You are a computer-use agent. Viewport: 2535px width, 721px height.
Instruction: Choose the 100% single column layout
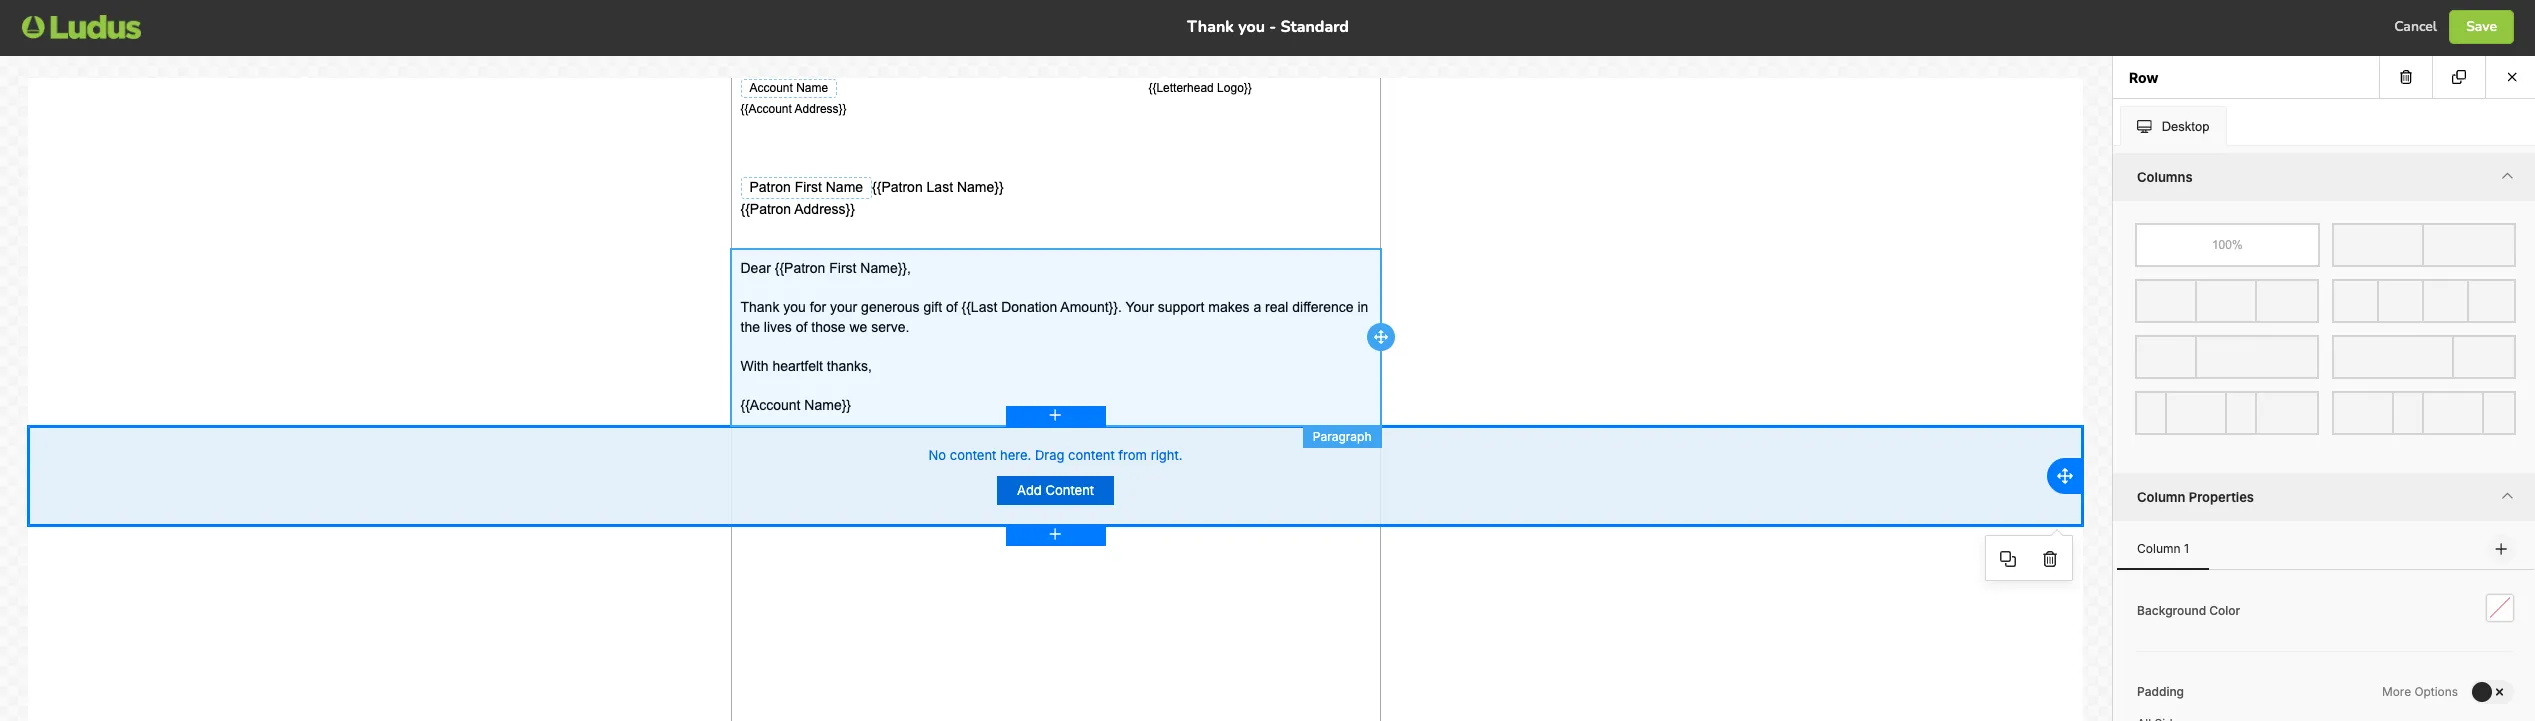click(2226, 245)
